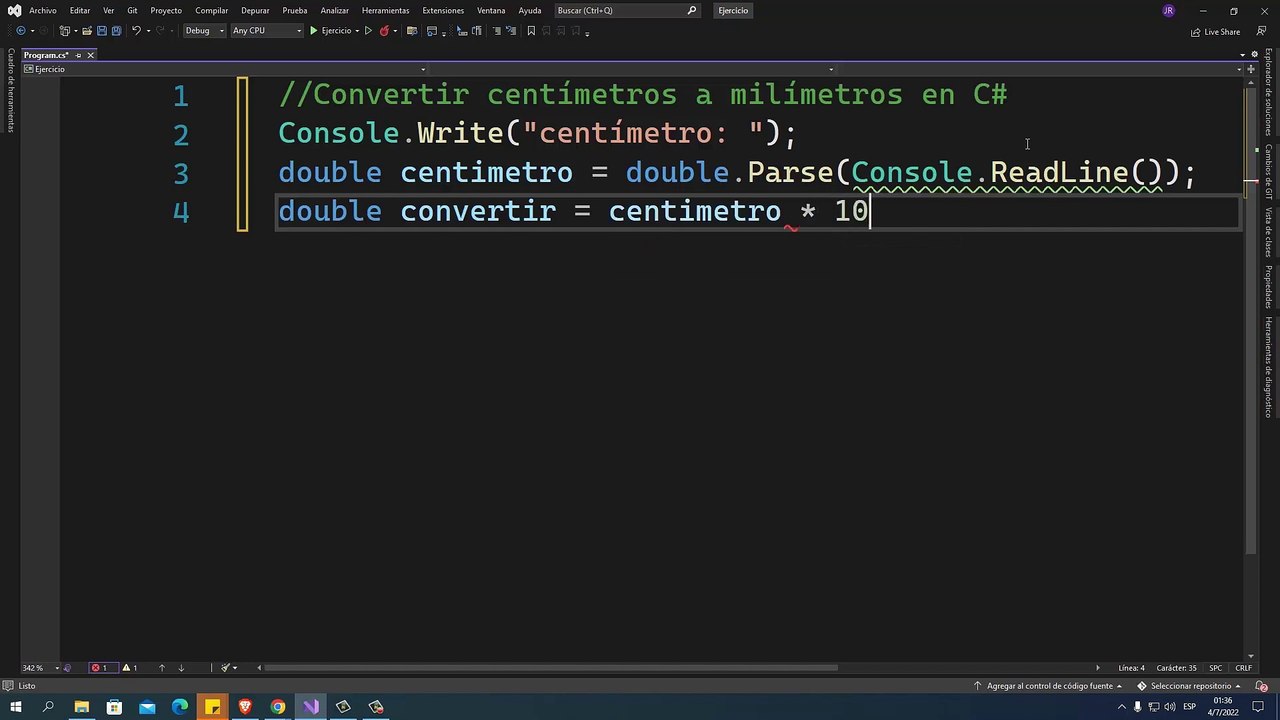Expand the code cleanup dropdown arrow
This screenshot has width=1280, height=720.
pos(235,668)
